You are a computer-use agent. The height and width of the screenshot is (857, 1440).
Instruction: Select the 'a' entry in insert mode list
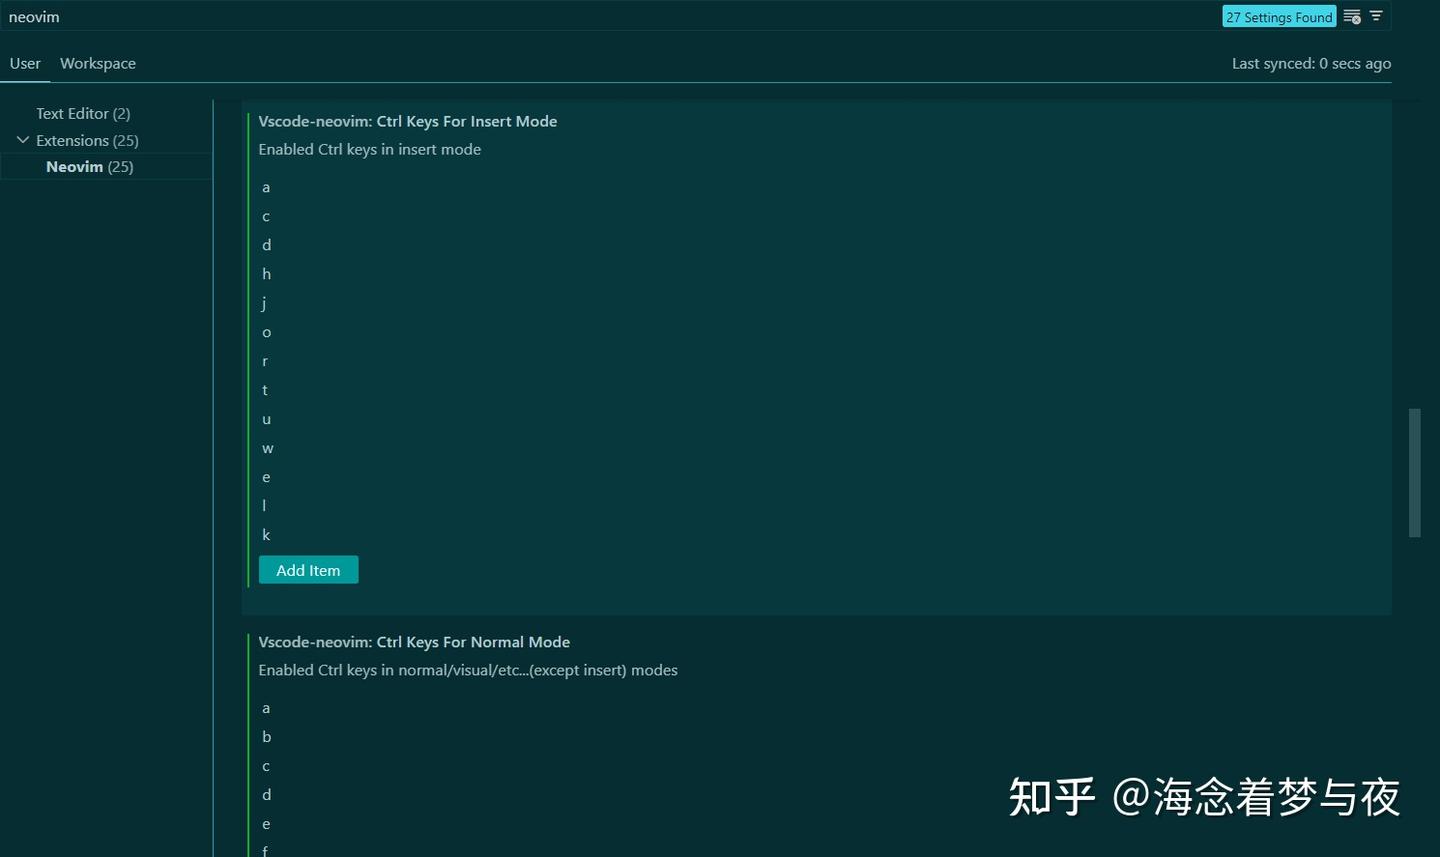[266, 187]
